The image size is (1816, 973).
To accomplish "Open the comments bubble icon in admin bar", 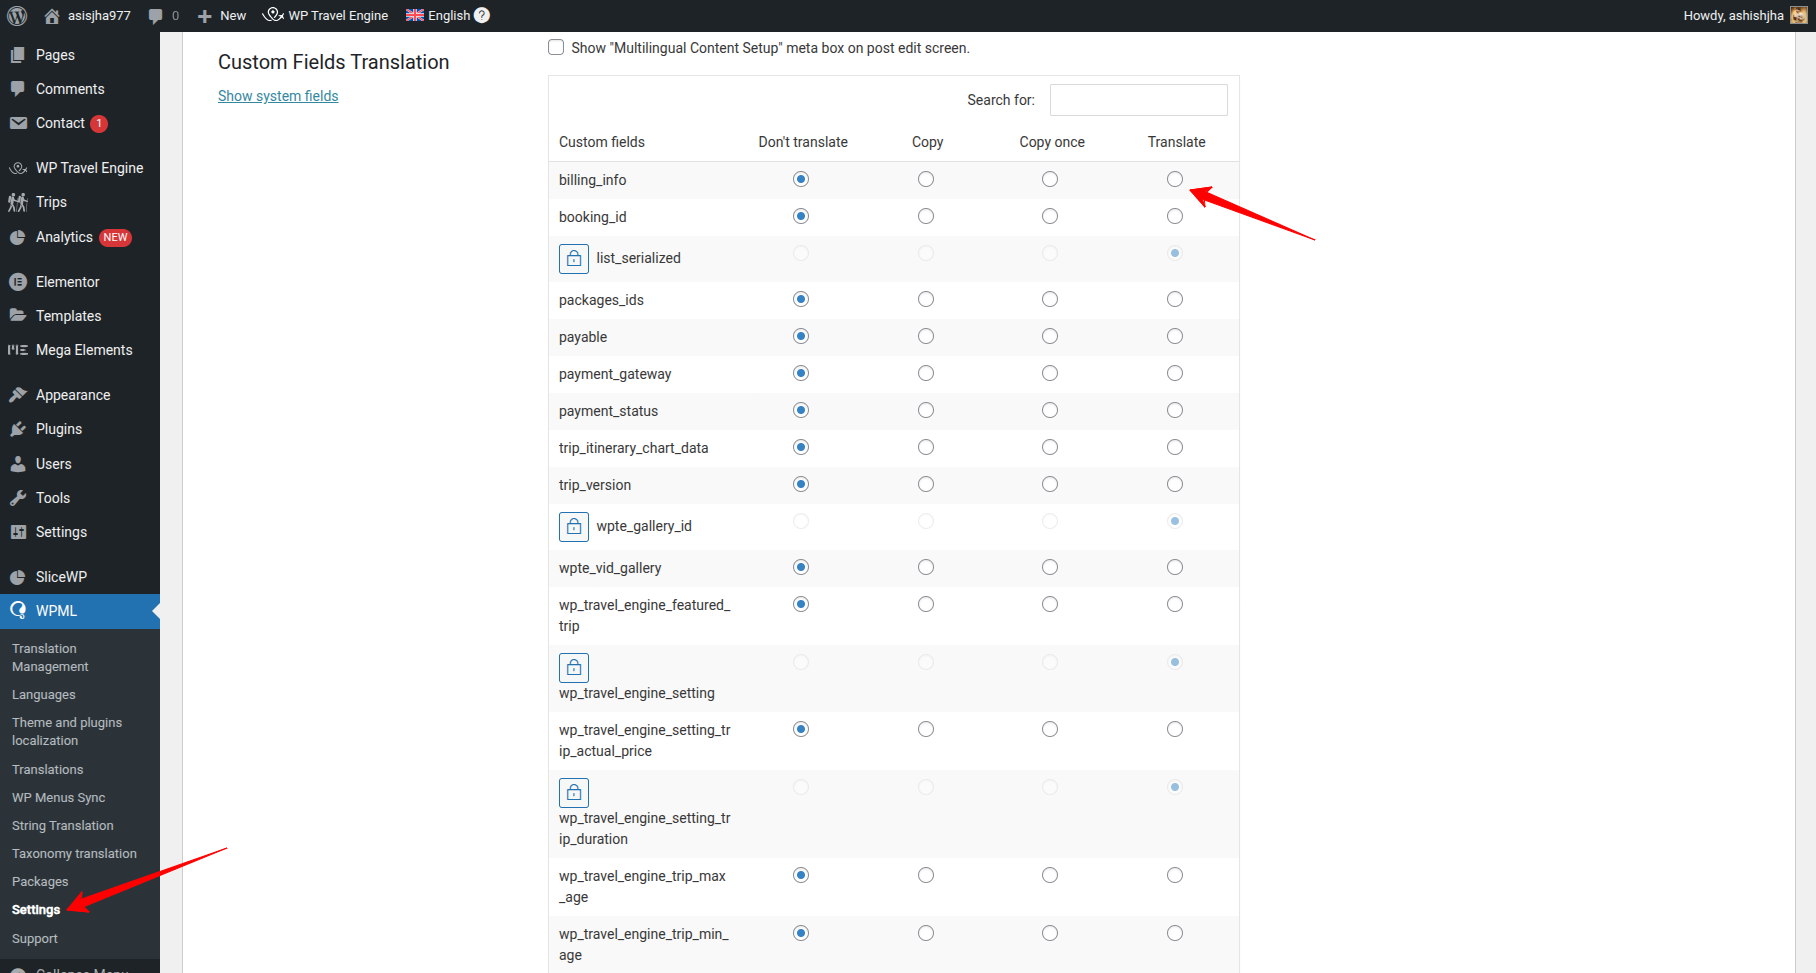I will 155,16.
